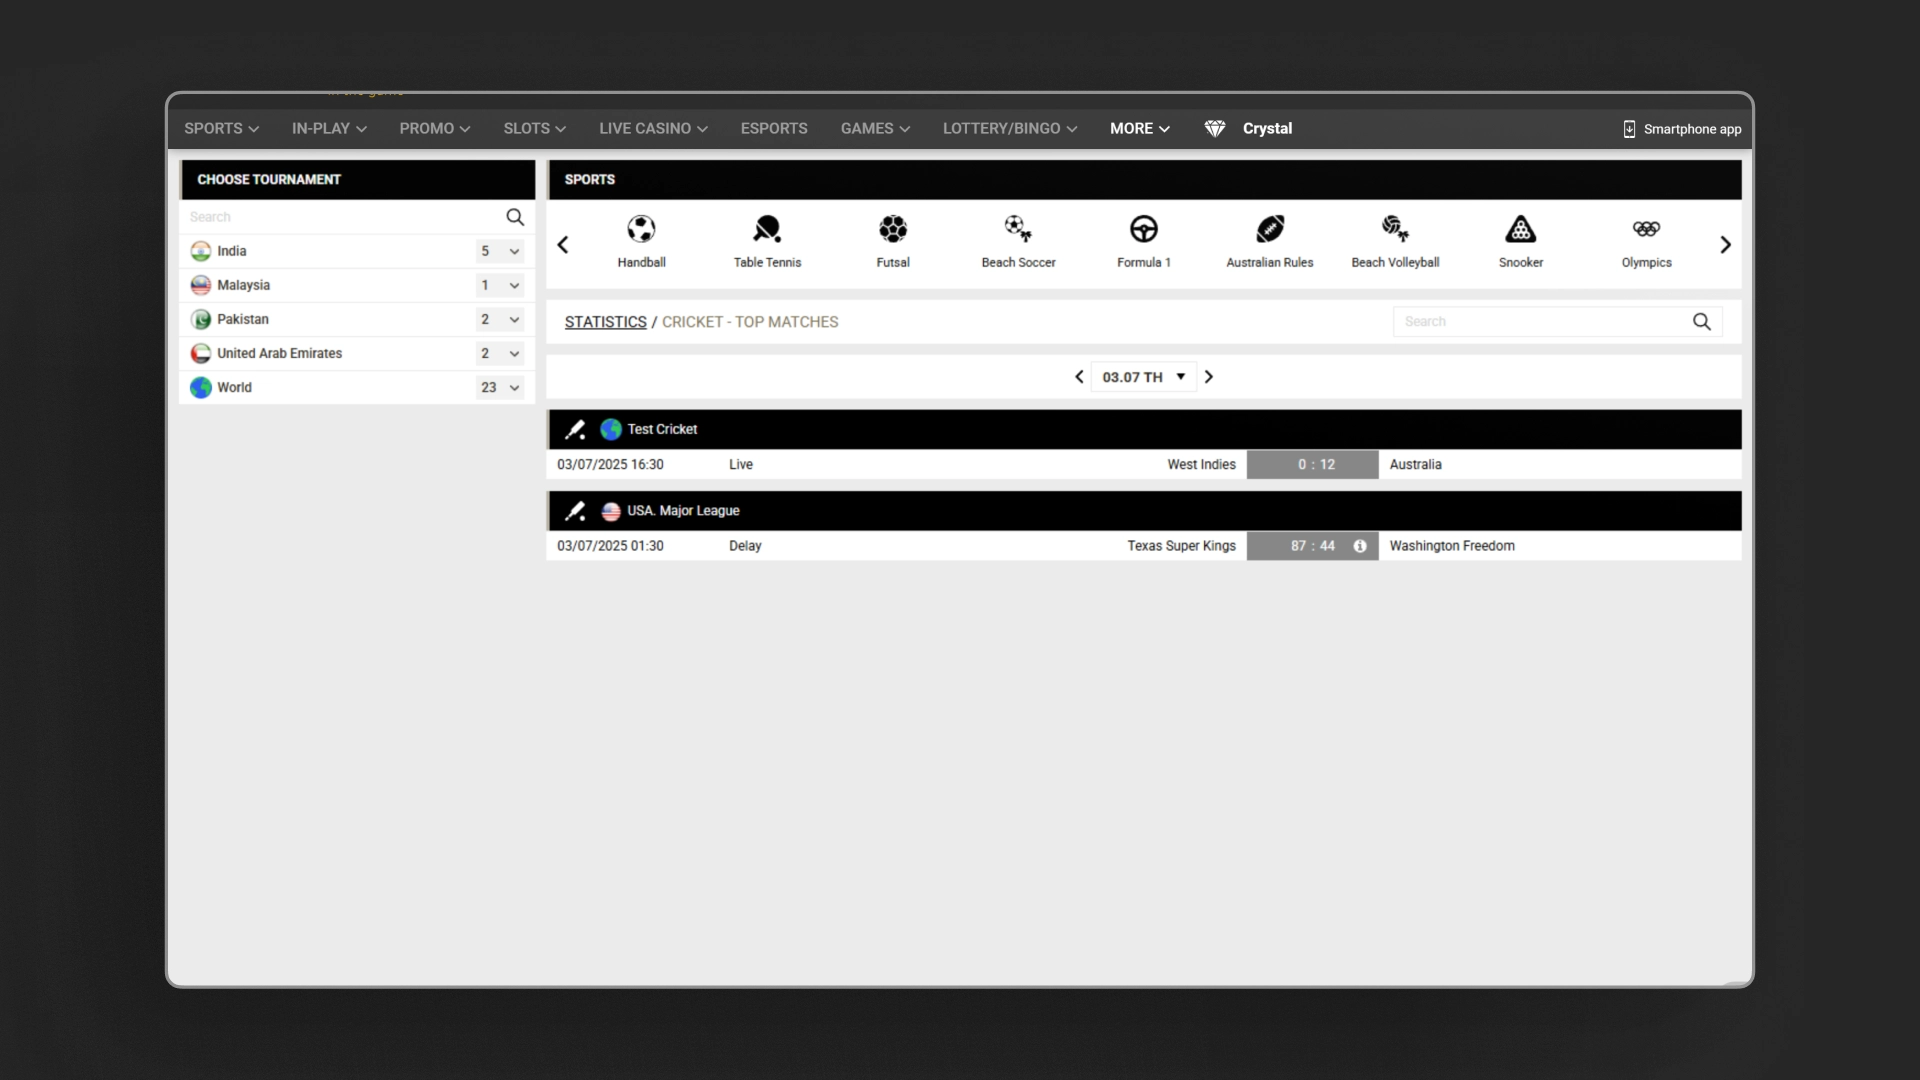Open the SPORTS menu
The width and height of the screenshot is (1920, 1080).
tap(222, 129)
